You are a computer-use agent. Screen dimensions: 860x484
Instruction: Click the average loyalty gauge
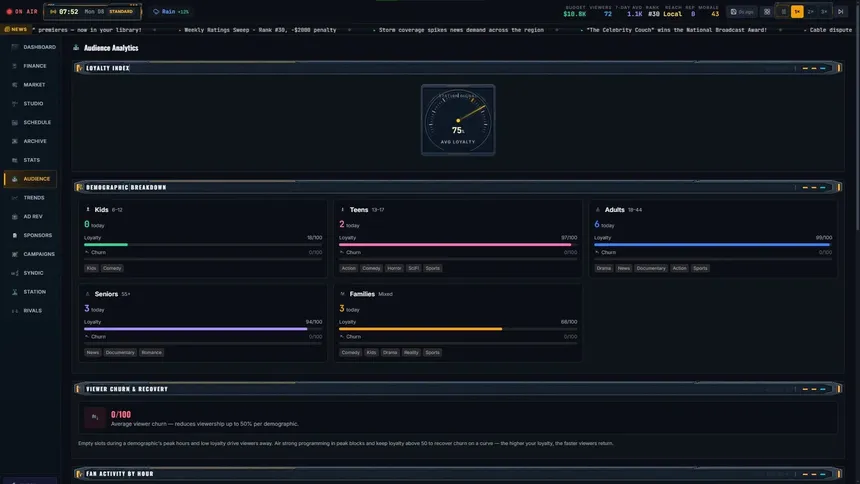coord(458,120)
